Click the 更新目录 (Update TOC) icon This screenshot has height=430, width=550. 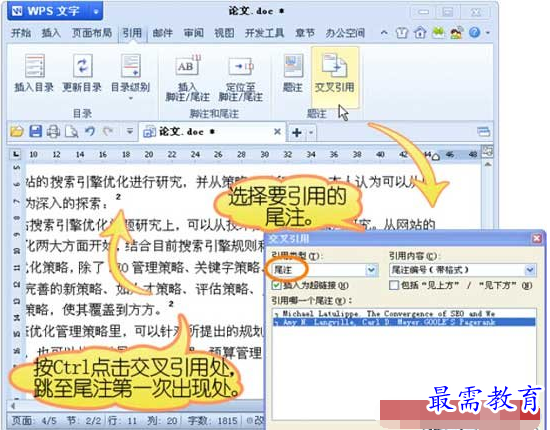click(x=82, y=66)
